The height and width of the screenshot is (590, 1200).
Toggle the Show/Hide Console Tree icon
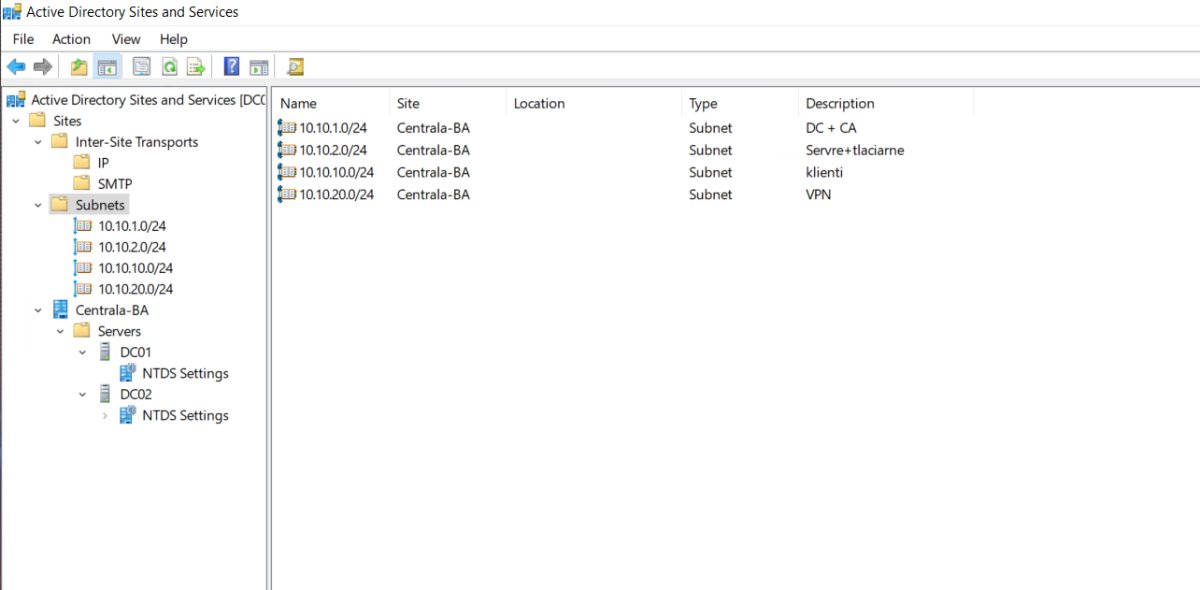[x=107, y=67]
